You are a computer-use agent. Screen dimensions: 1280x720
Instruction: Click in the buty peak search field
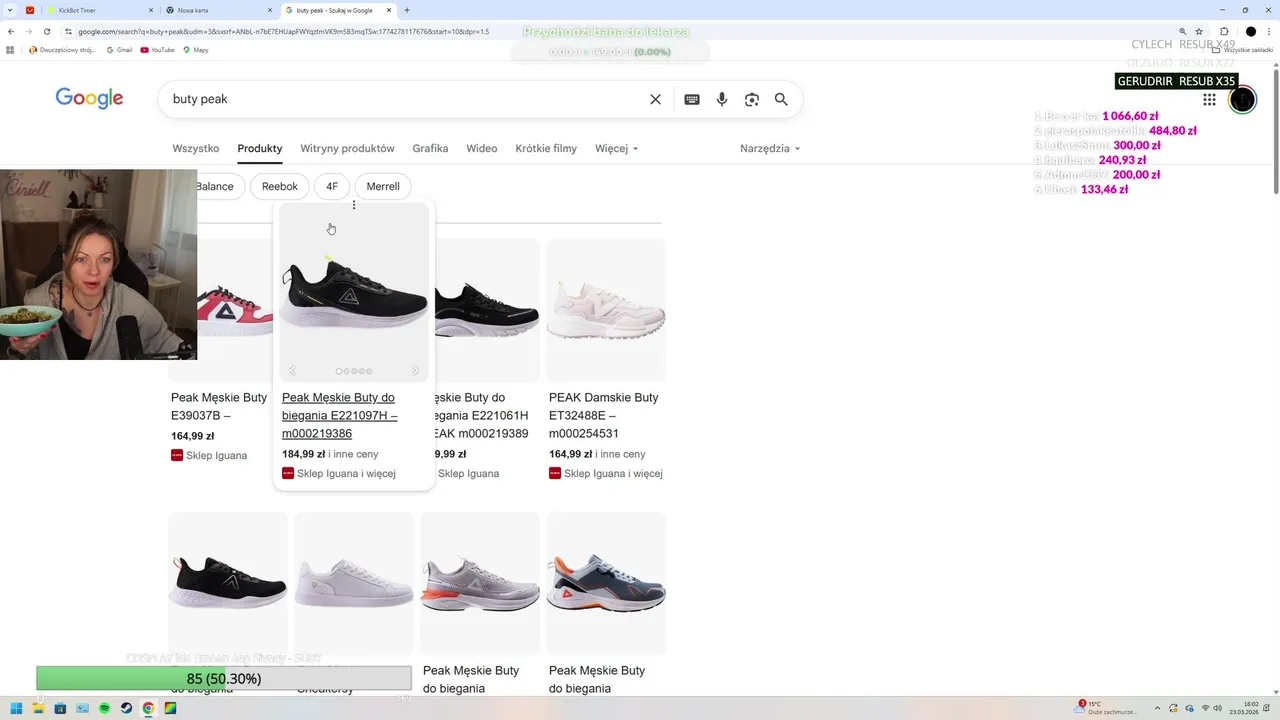405,99
